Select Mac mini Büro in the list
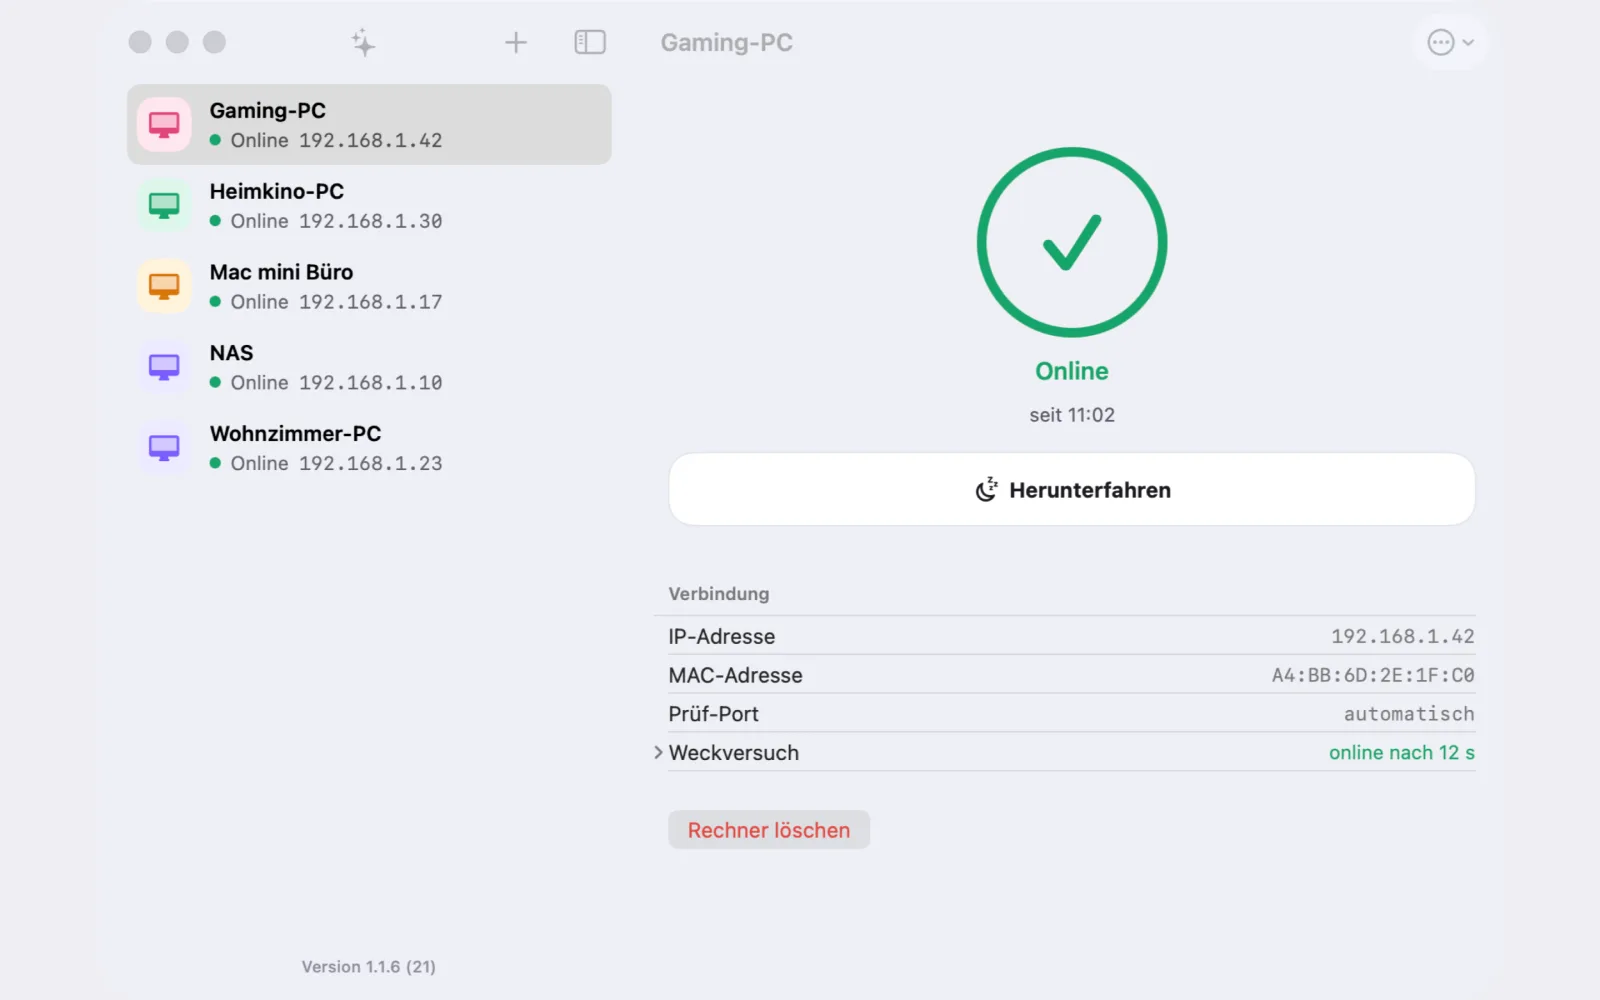The image size is (1600, 1000). click(369, 286)
